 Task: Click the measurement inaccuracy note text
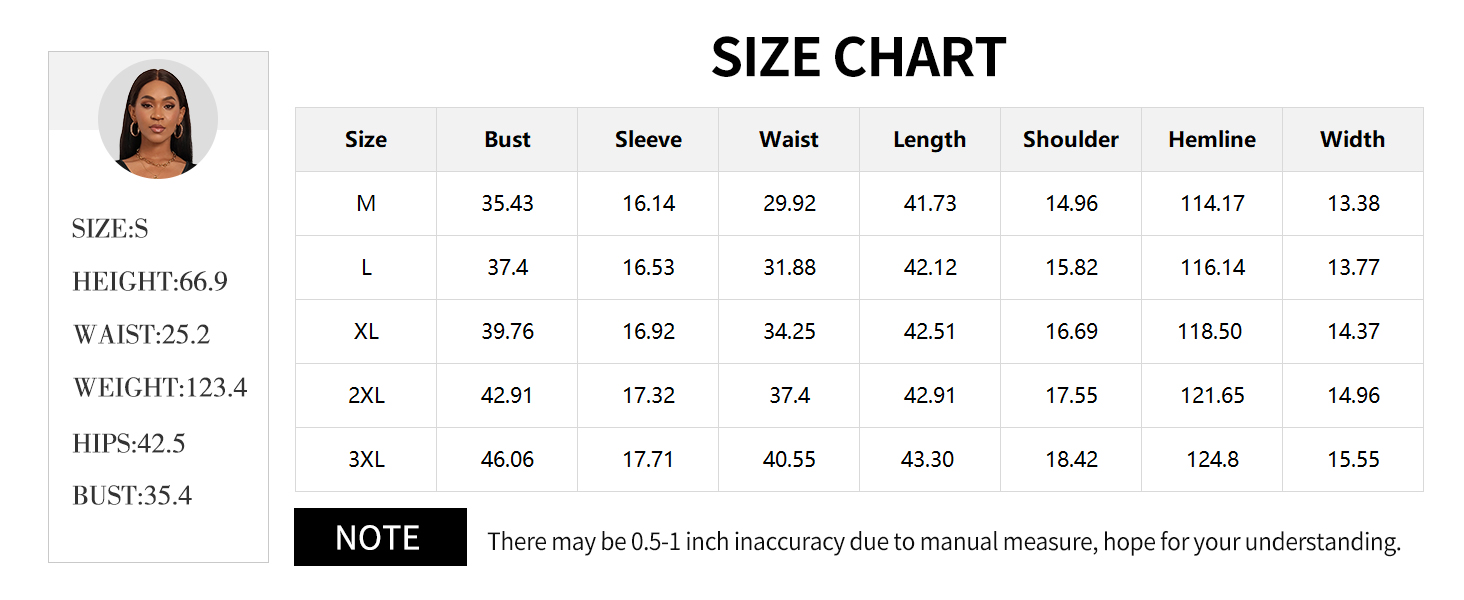(x=944, y=542)
